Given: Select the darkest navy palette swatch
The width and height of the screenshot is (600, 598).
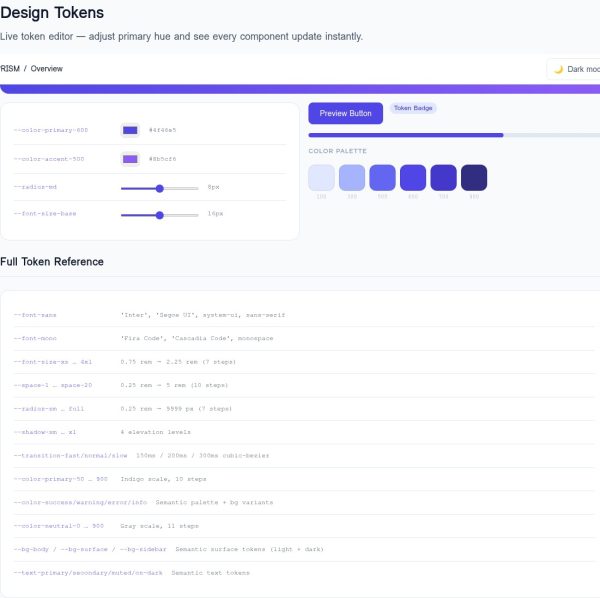Looking at the screenshot, I should [474, 178].
